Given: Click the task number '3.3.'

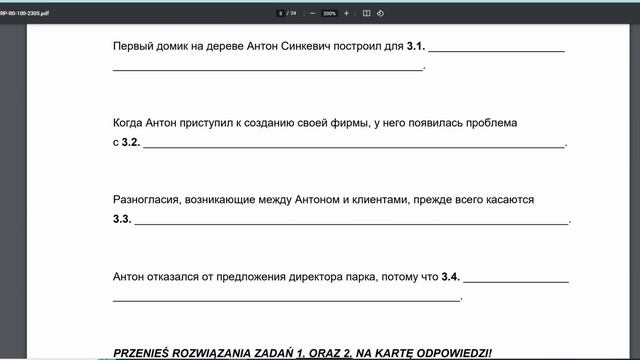Looking at the screenshot, I should (x=122, y=219).
